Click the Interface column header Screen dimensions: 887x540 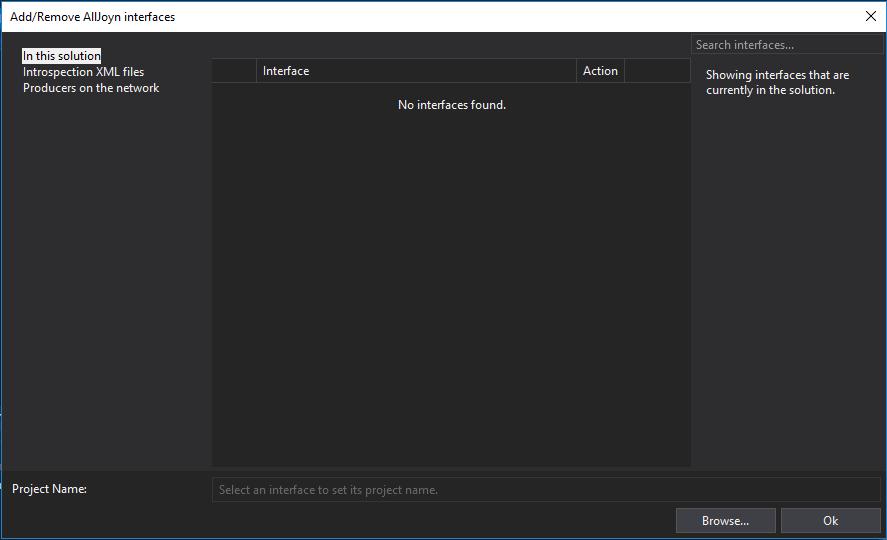tap(416, 71)
